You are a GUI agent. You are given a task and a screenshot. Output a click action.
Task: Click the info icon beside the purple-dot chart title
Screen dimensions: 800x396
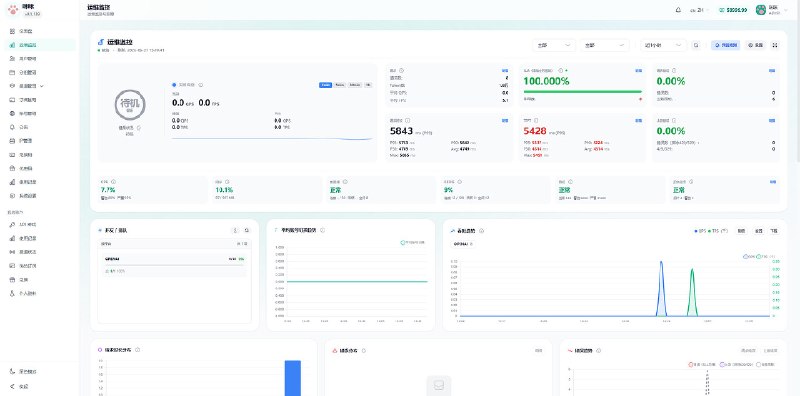coord(138,350)
